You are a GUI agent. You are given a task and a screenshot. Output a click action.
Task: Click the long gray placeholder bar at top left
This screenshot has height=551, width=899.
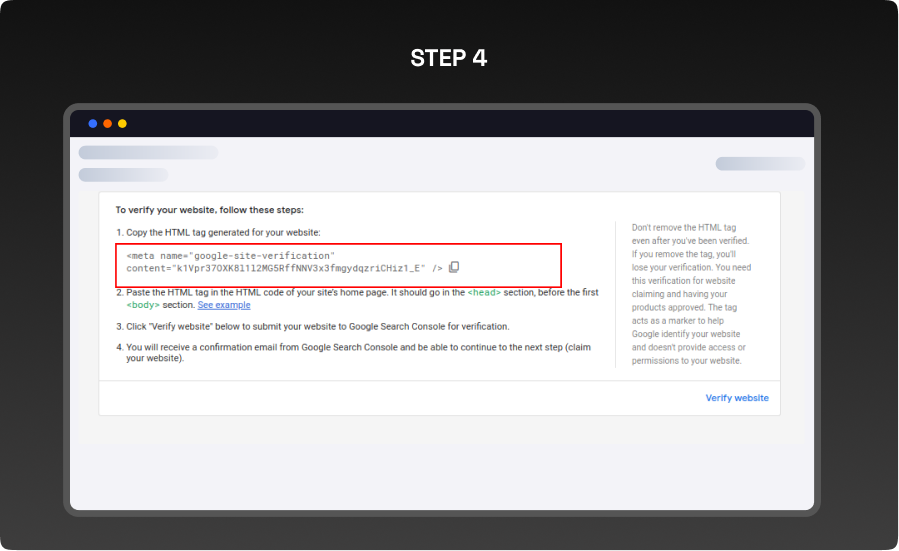(148, 153)
